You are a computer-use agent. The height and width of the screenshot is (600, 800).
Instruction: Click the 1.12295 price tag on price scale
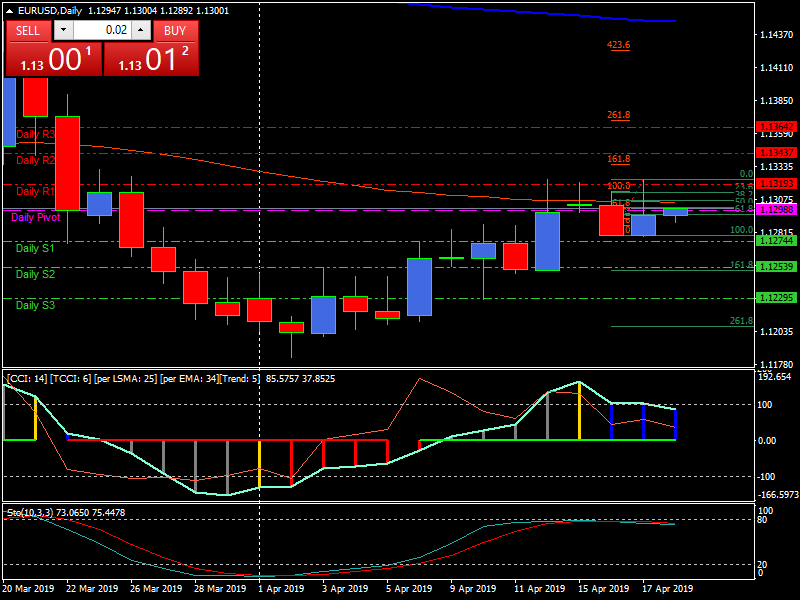click(x=776, y=298)
